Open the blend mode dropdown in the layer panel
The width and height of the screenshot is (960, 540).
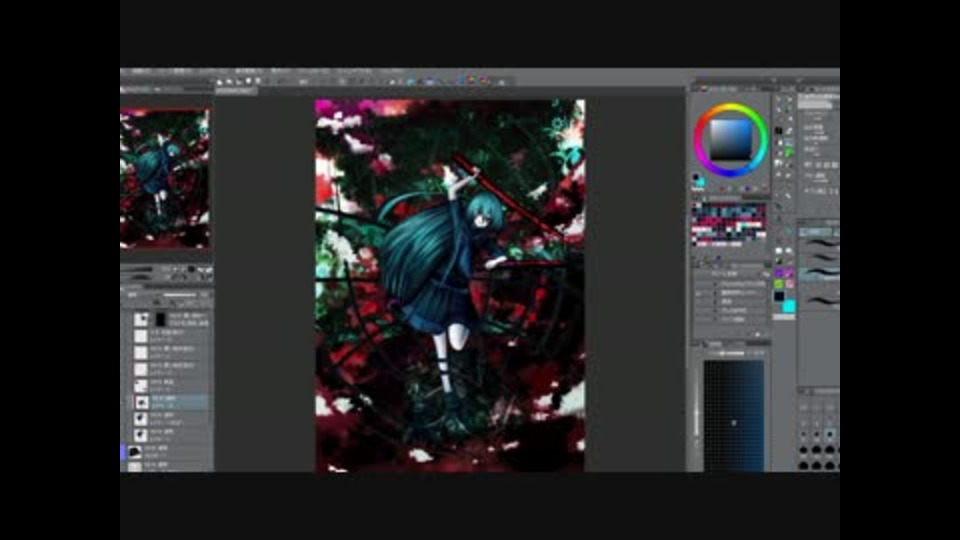tap(138, 294)
